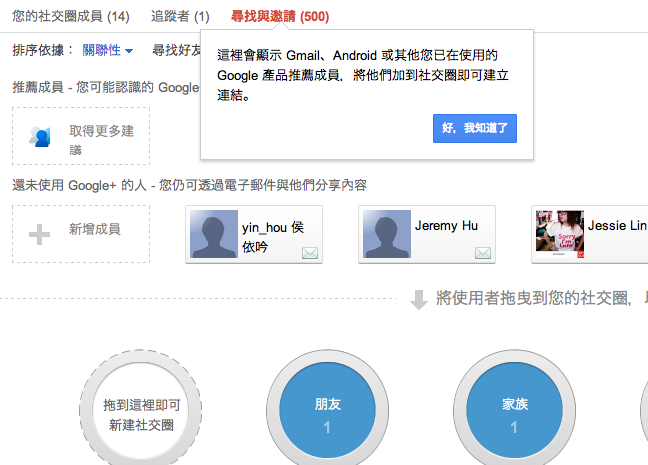This screenshot has width=648, height=465.
Task: Click the 新增成員 label text
Action: [x=95, y=229]
